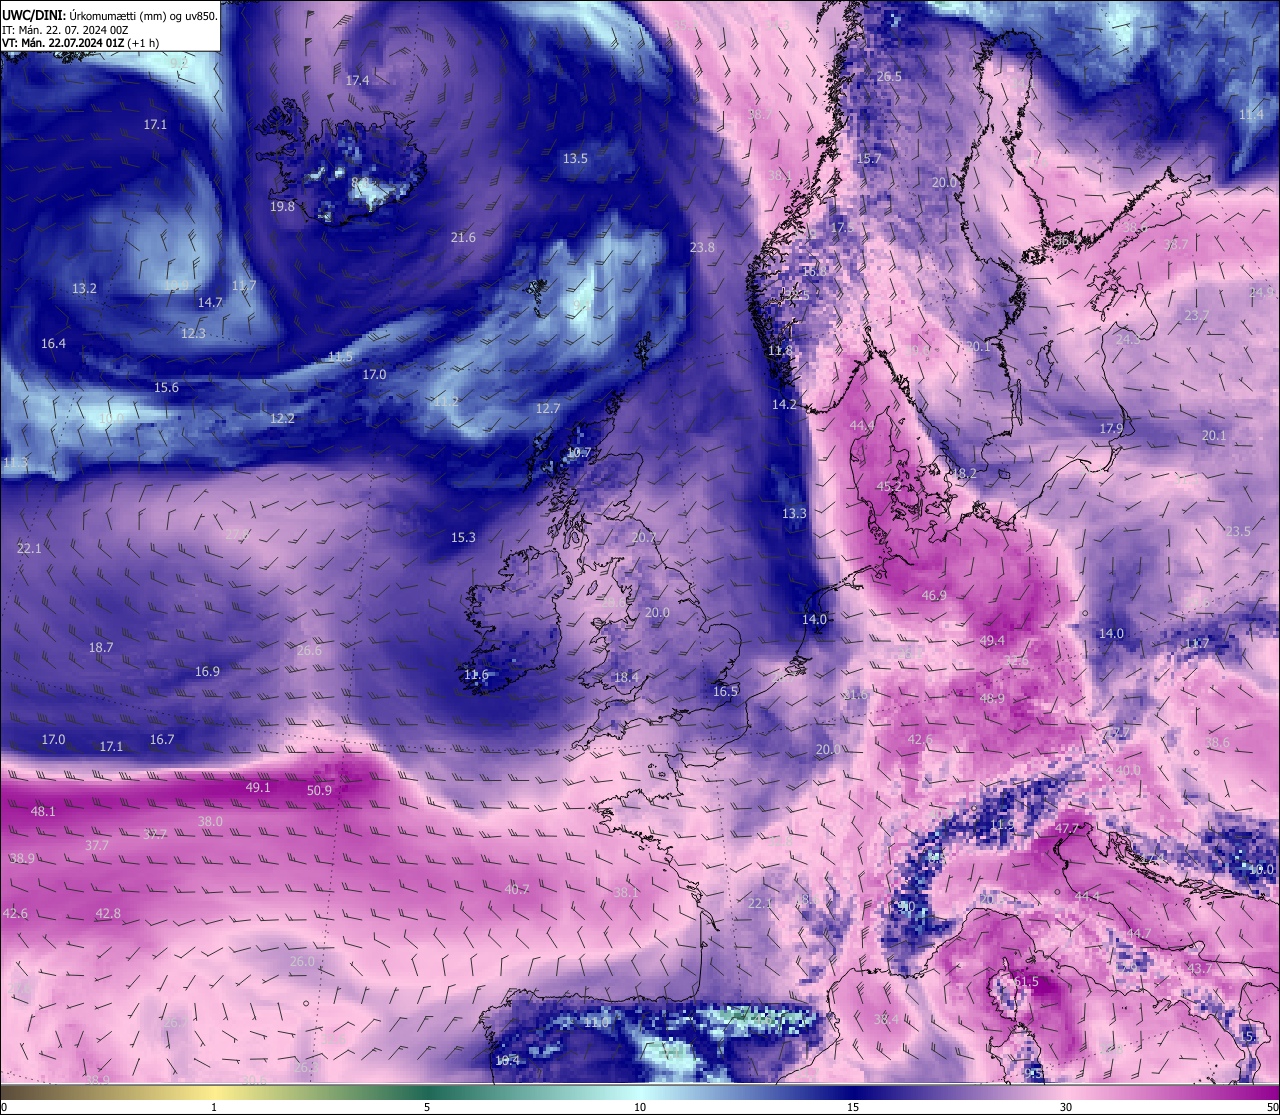Click the 16.9 map value
The width and height of the screenshot is (1280, 1115).
(x=207, y=671)
